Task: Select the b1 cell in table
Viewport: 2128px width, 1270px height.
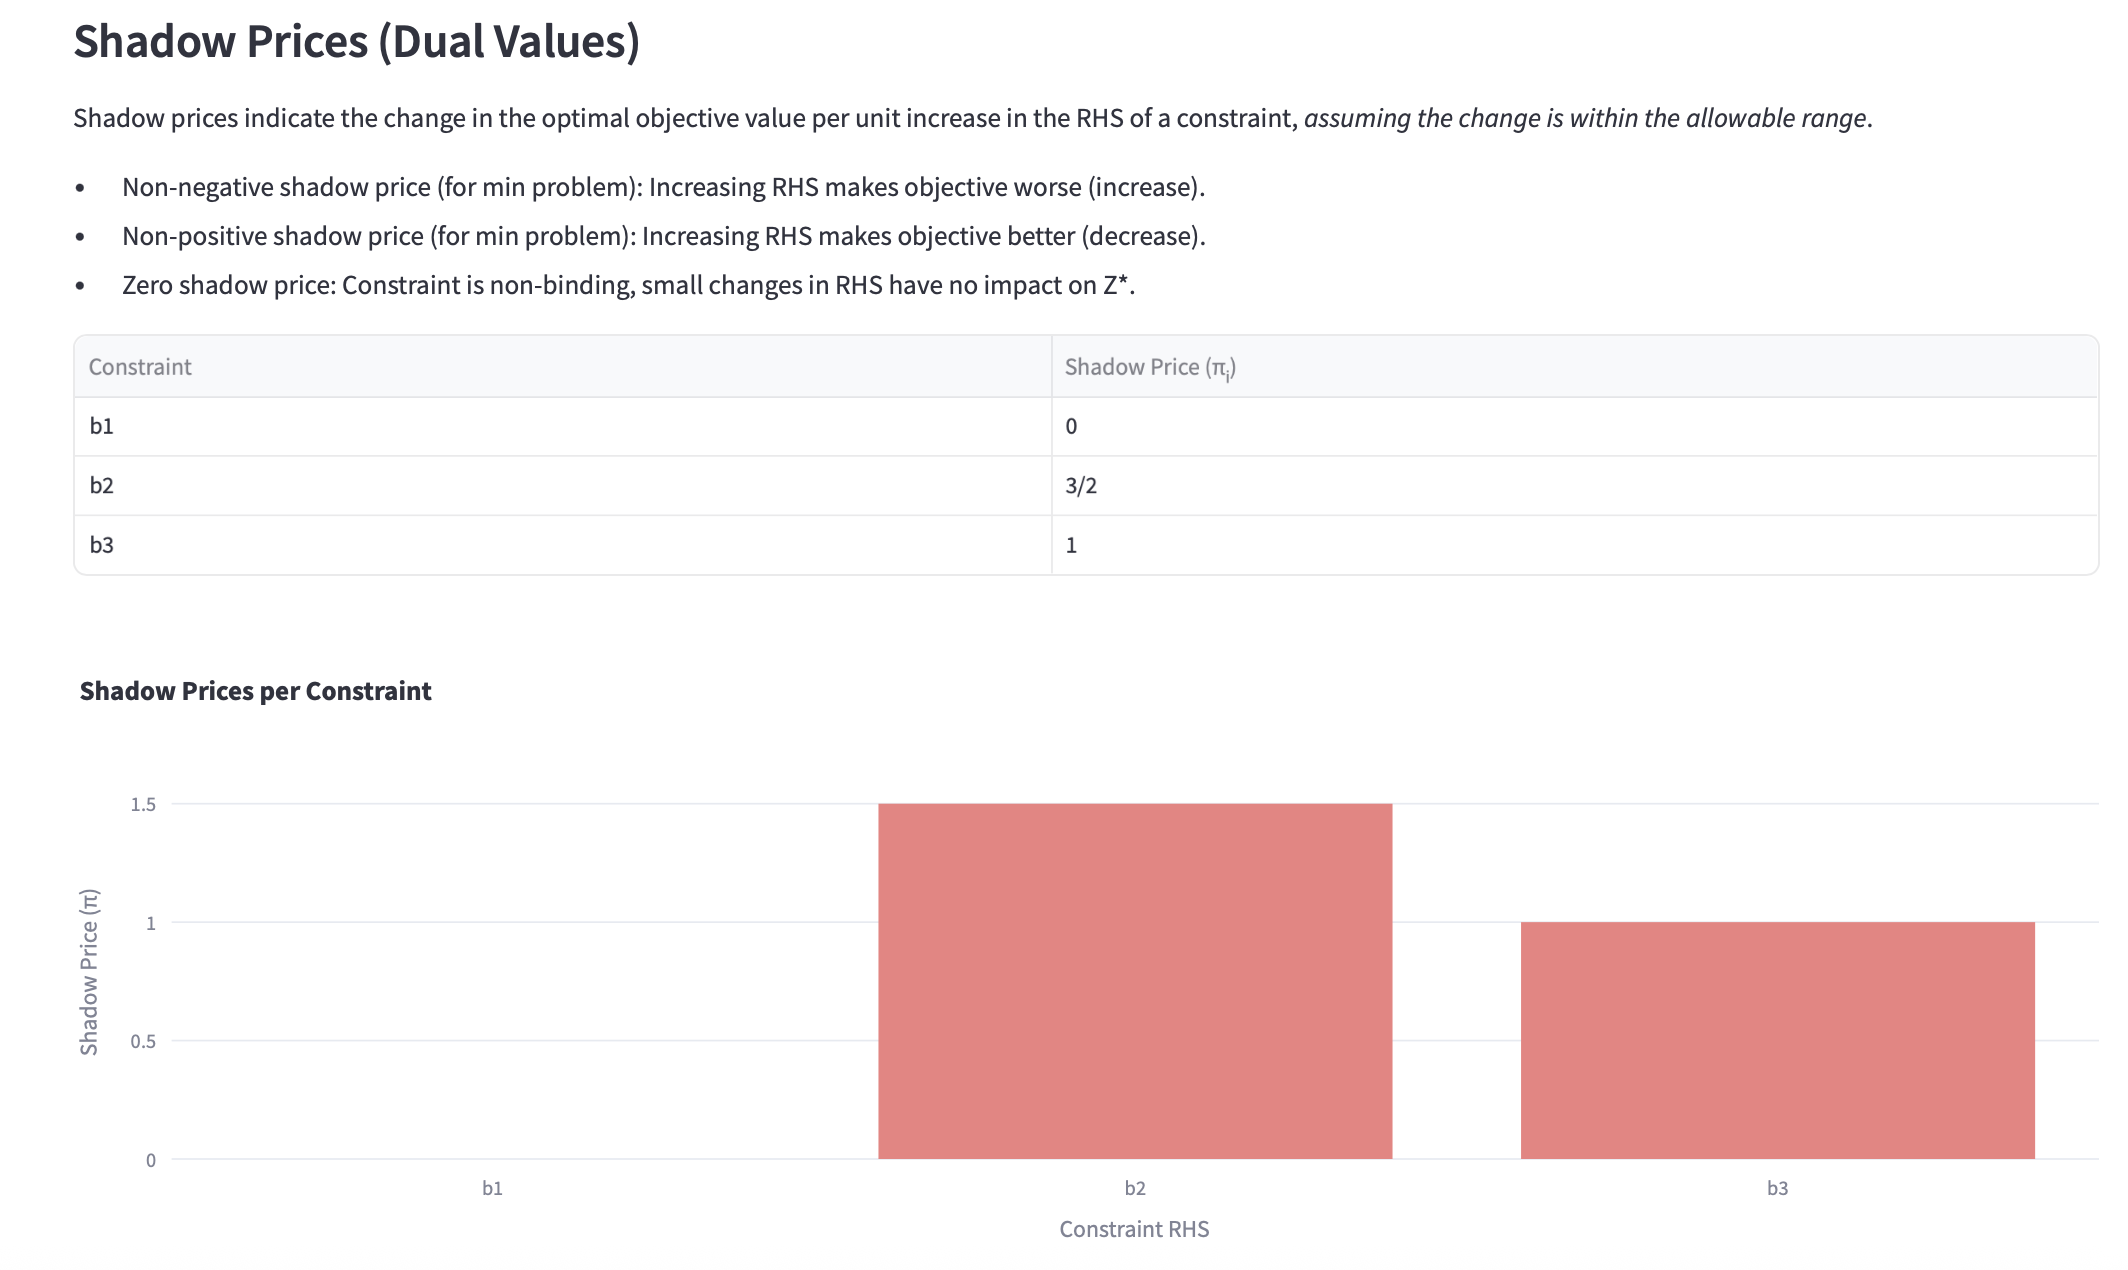Action: coord(102,426)
